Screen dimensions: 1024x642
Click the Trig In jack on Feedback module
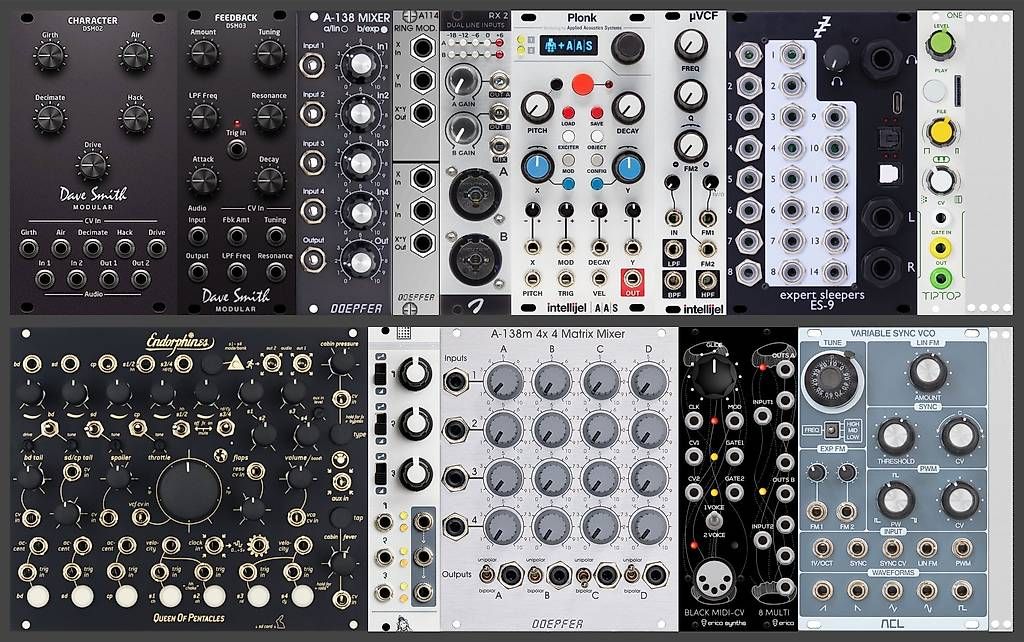236,150
